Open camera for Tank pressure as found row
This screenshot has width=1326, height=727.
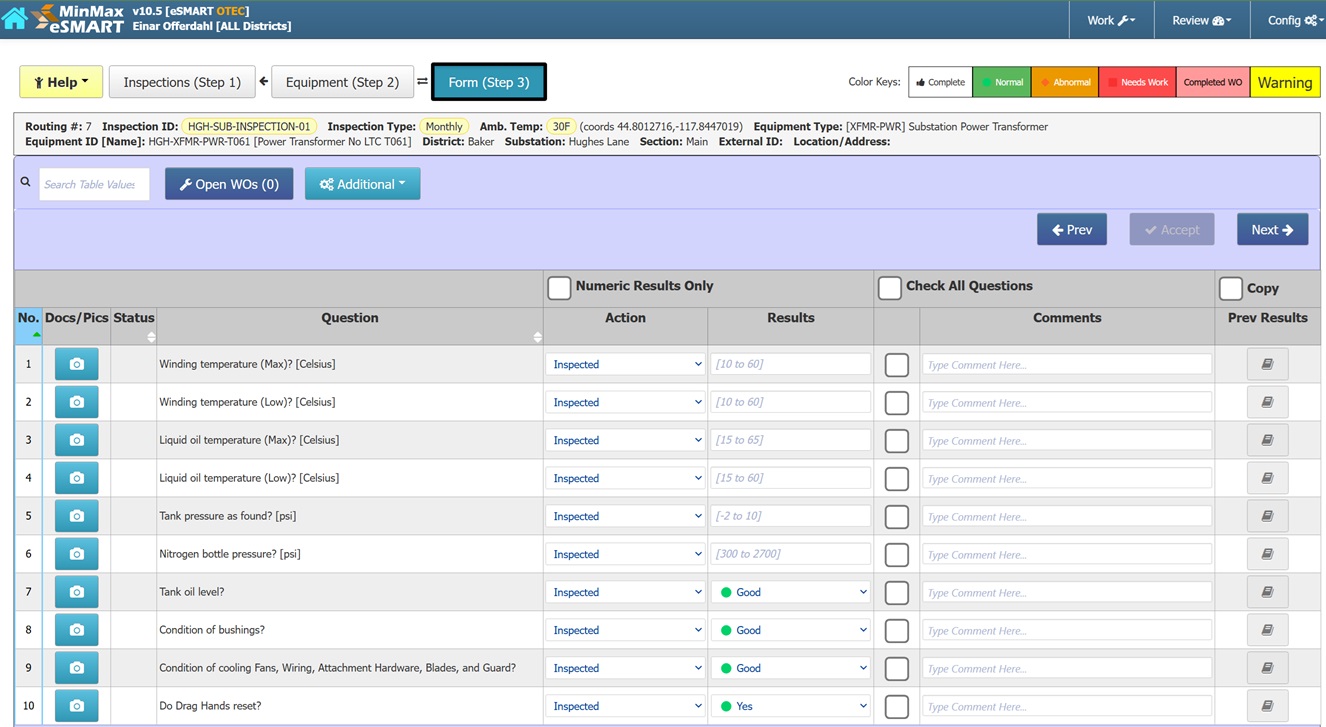tap(76, 516)
